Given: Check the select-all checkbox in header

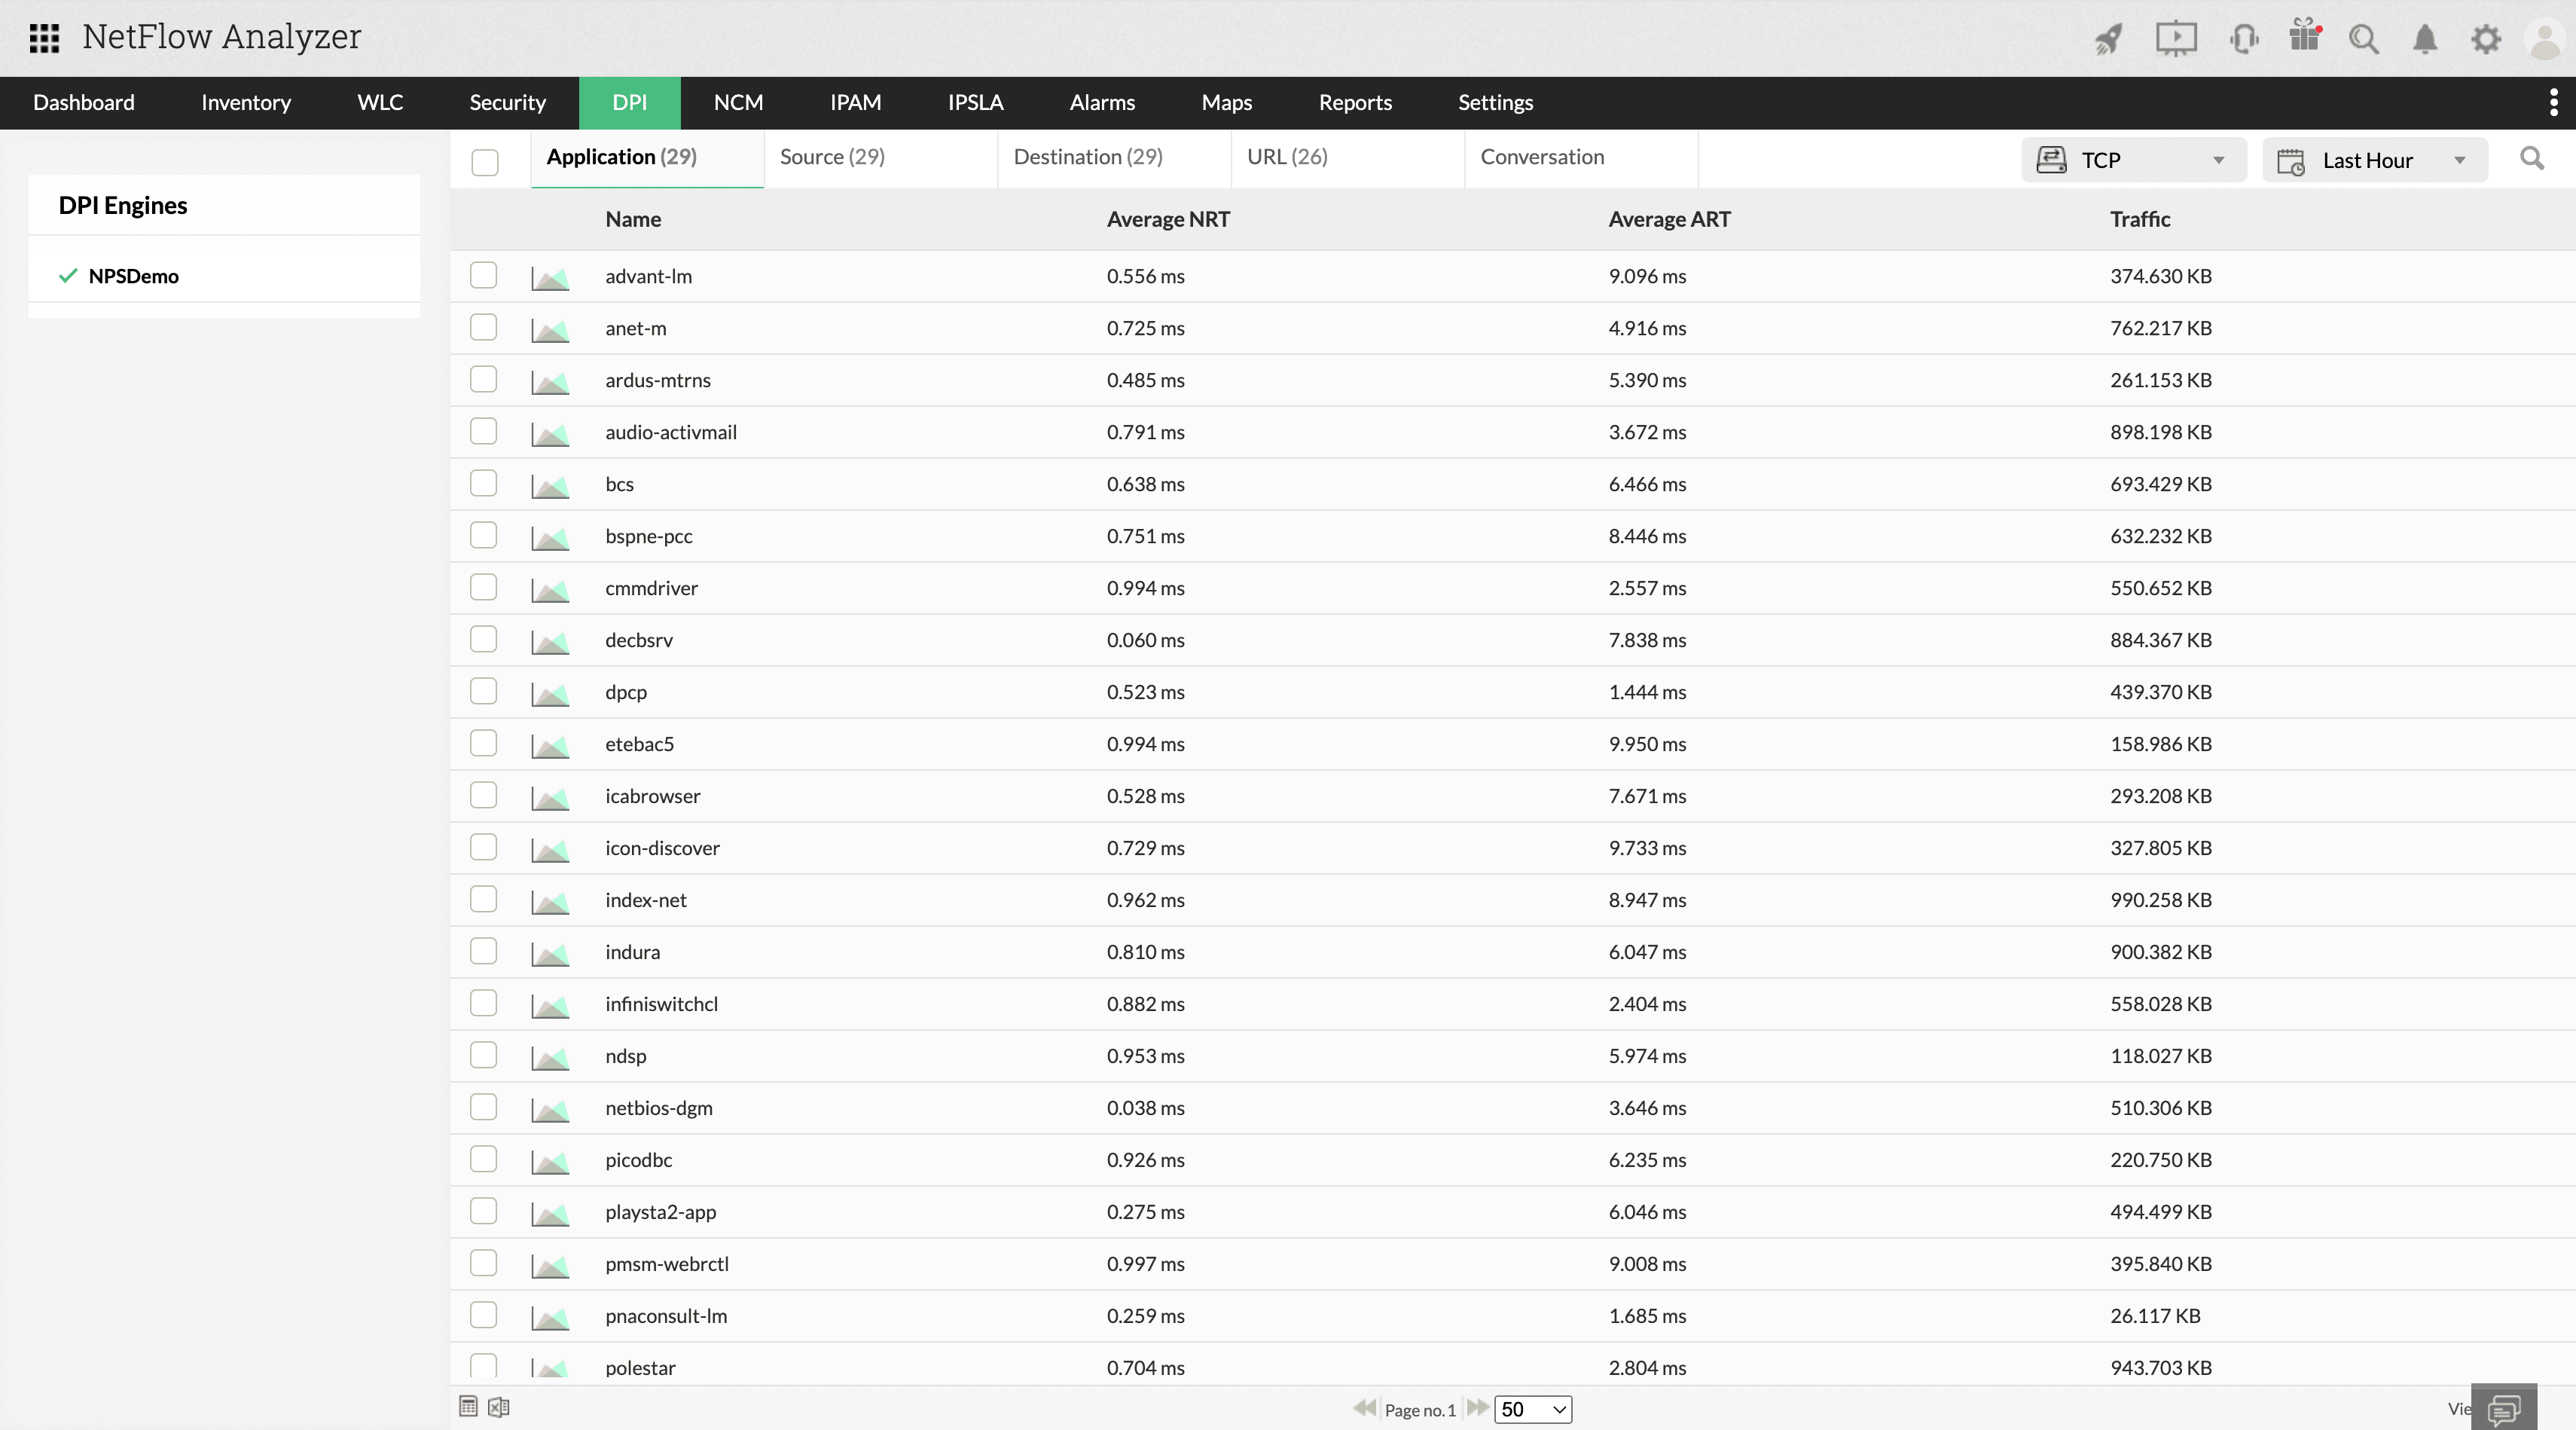Looking at the screenshot, I should [485, 162].
